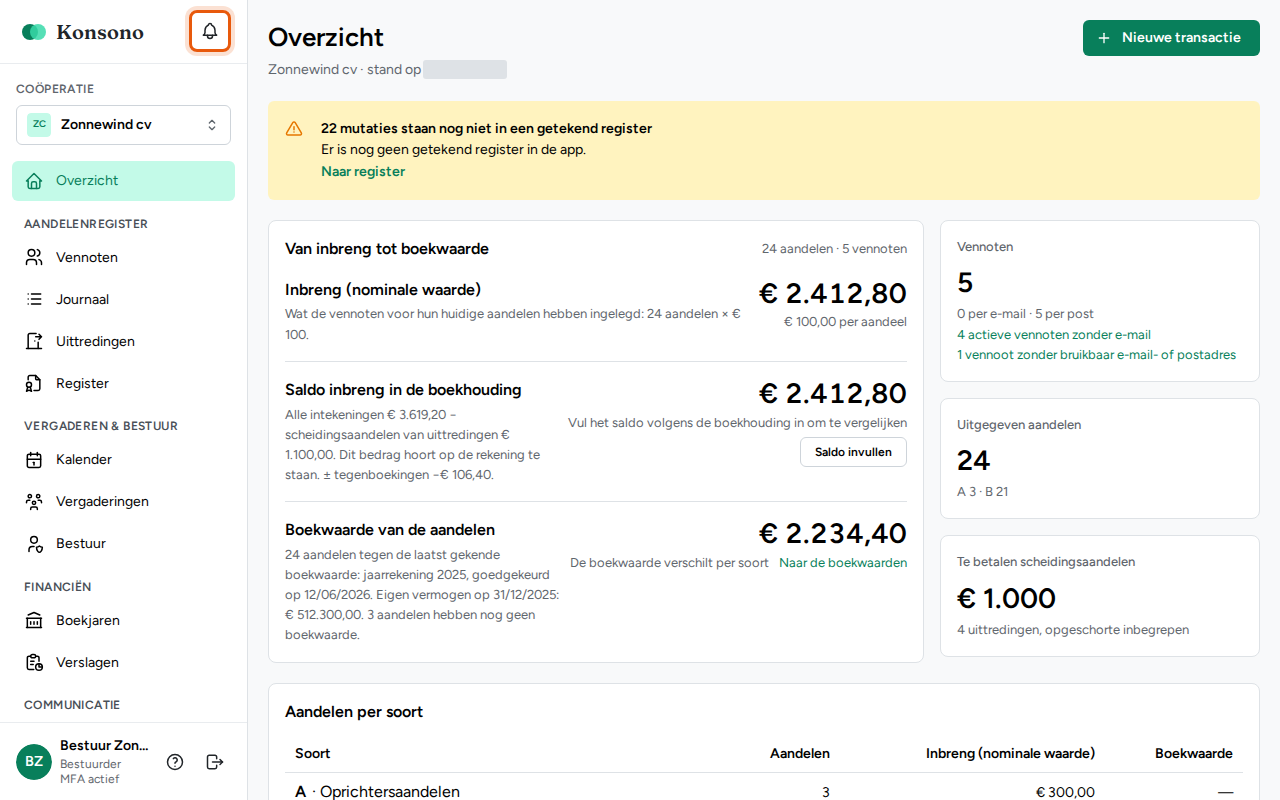Click the Bestuur person icon

click(x=34, y=544)
